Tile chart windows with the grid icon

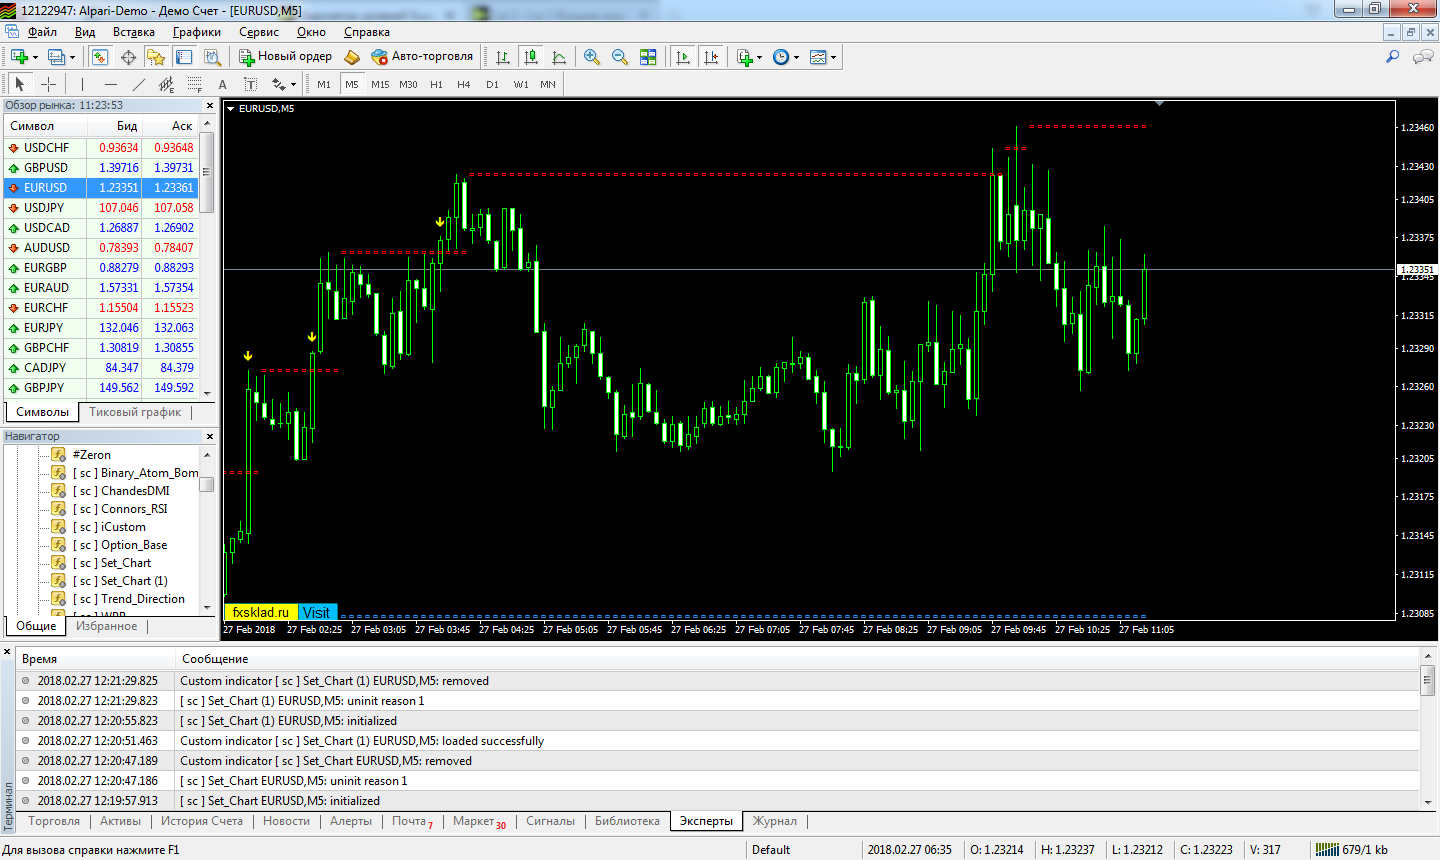click(x=648, y=57)
